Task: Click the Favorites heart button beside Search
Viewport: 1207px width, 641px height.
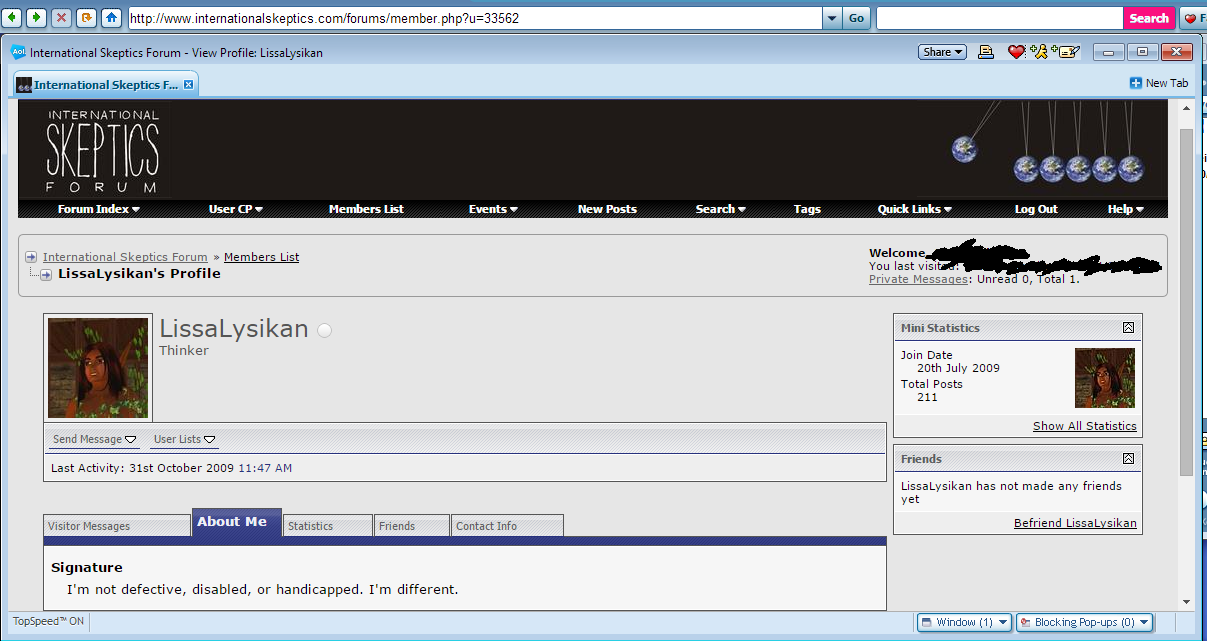Action: 1193,18
